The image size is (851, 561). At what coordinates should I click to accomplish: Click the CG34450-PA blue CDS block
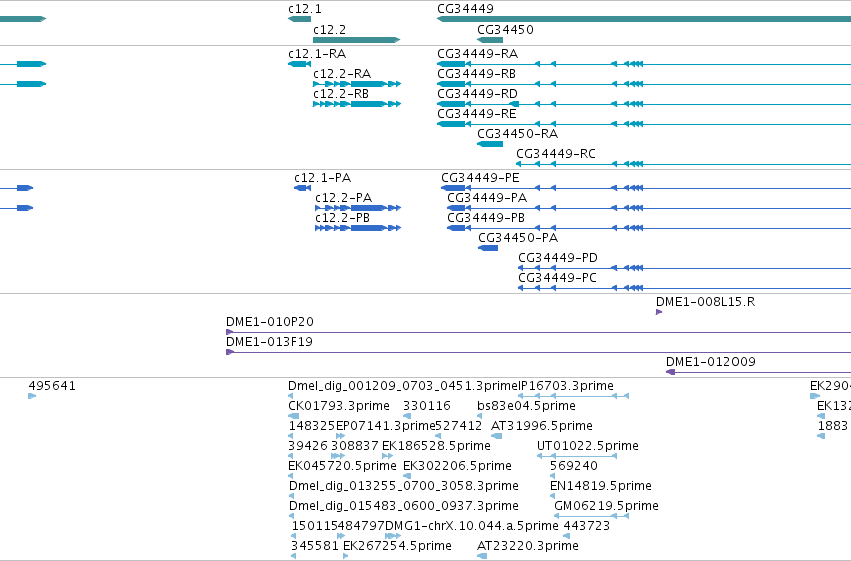pyautogui.click(x=488, y=248)
